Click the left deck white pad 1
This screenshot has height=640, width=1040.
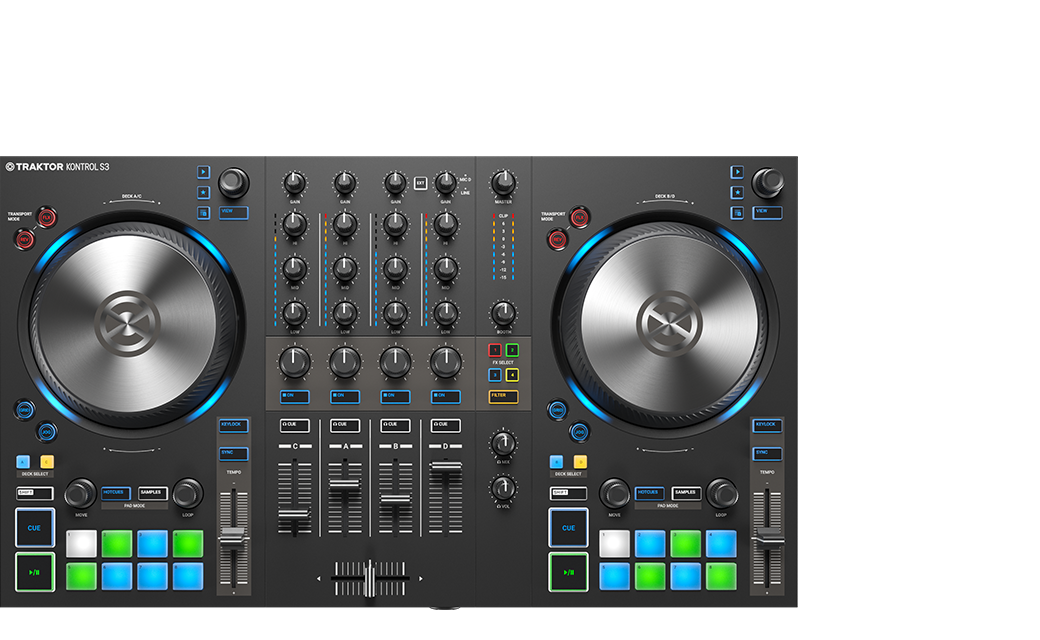(x=82, y=544)
